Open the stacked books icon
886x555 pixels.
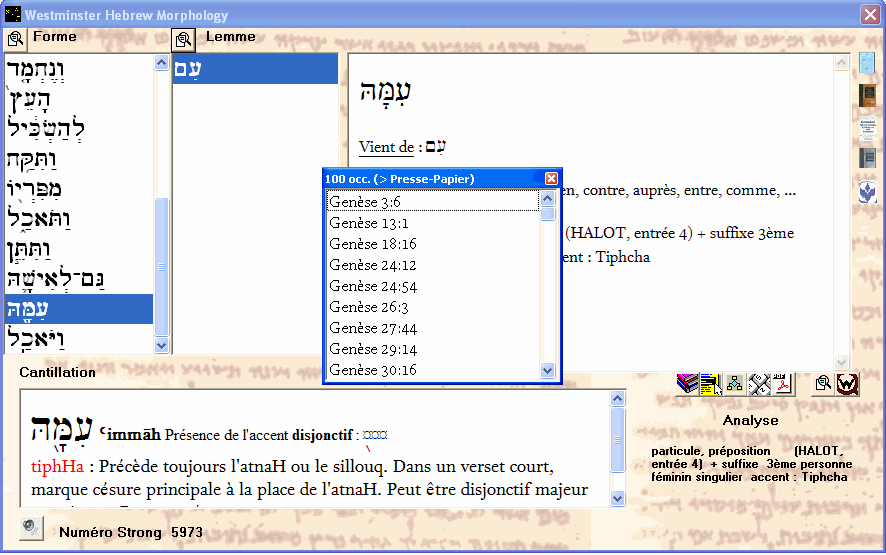coord(688,384)
